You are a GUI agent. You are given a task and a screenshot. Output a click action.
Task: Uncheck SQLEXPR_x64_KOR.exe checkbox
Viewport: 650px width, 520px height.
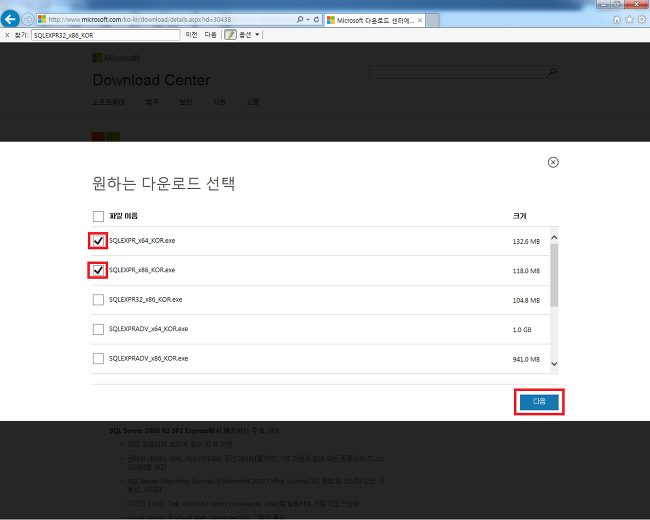click(98, 241)
